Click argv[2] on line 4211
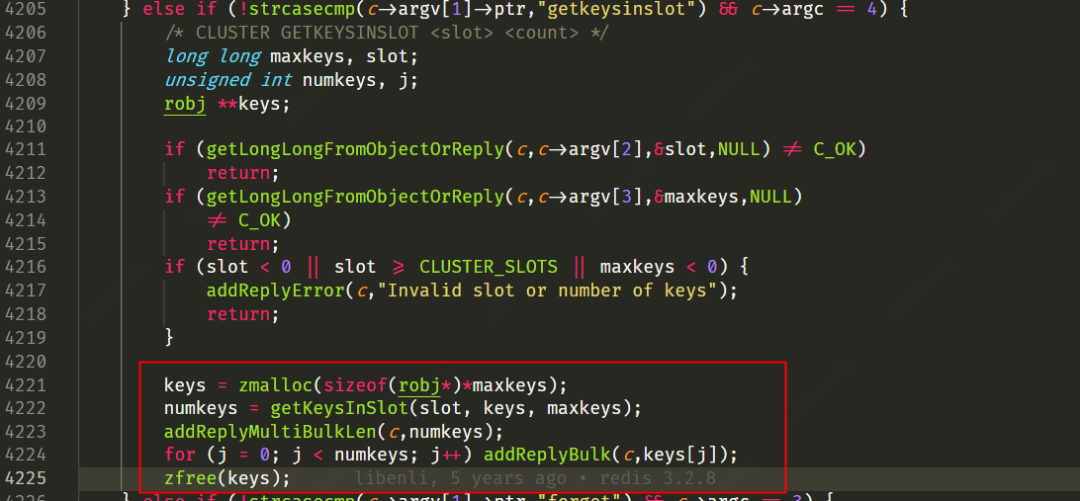 pyautogui.click(x=600, y=150)
